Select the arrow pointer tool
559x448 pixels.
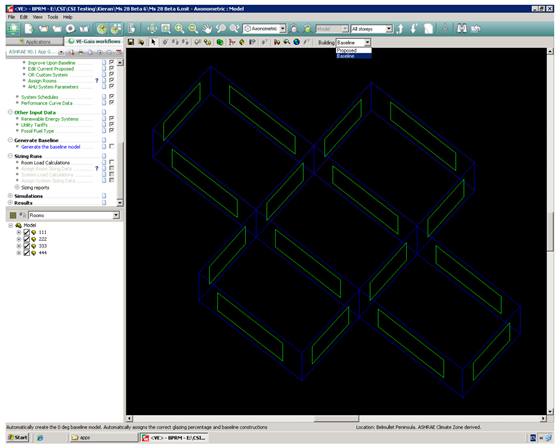tap(153, 42)
